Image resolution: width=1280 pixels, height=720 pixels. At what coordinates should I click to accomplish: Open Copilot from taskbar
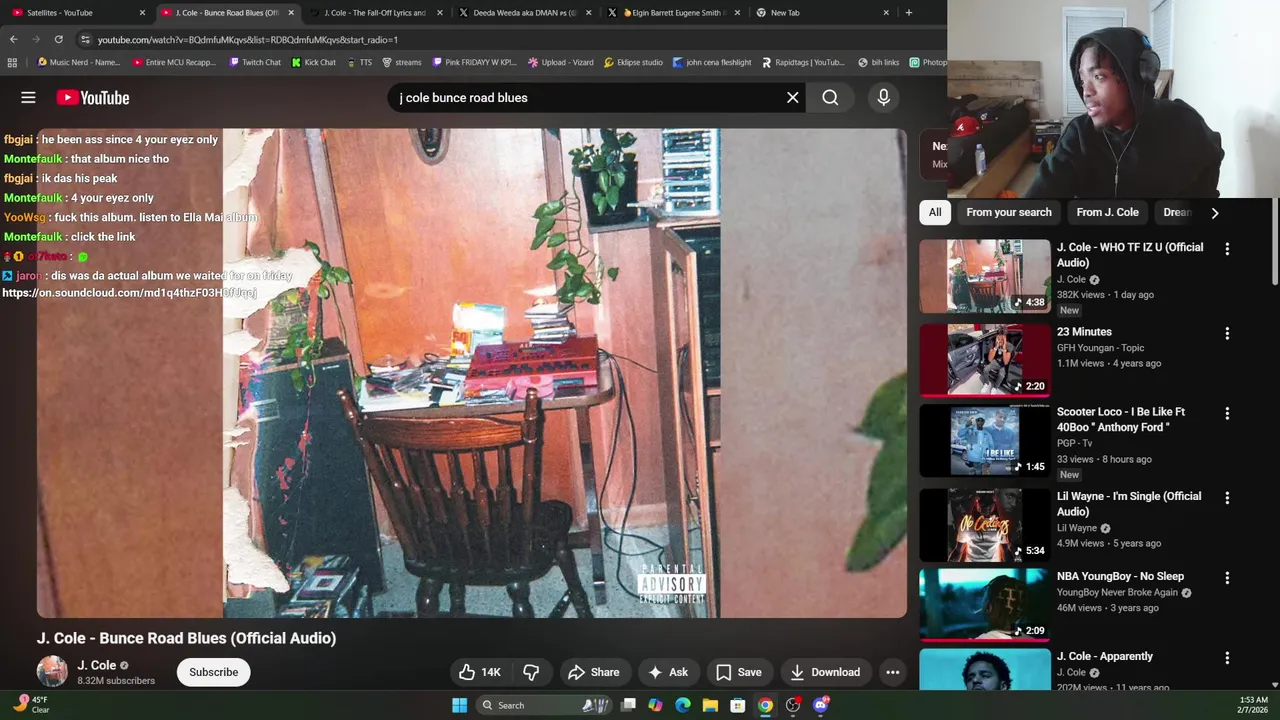point(655,705)
